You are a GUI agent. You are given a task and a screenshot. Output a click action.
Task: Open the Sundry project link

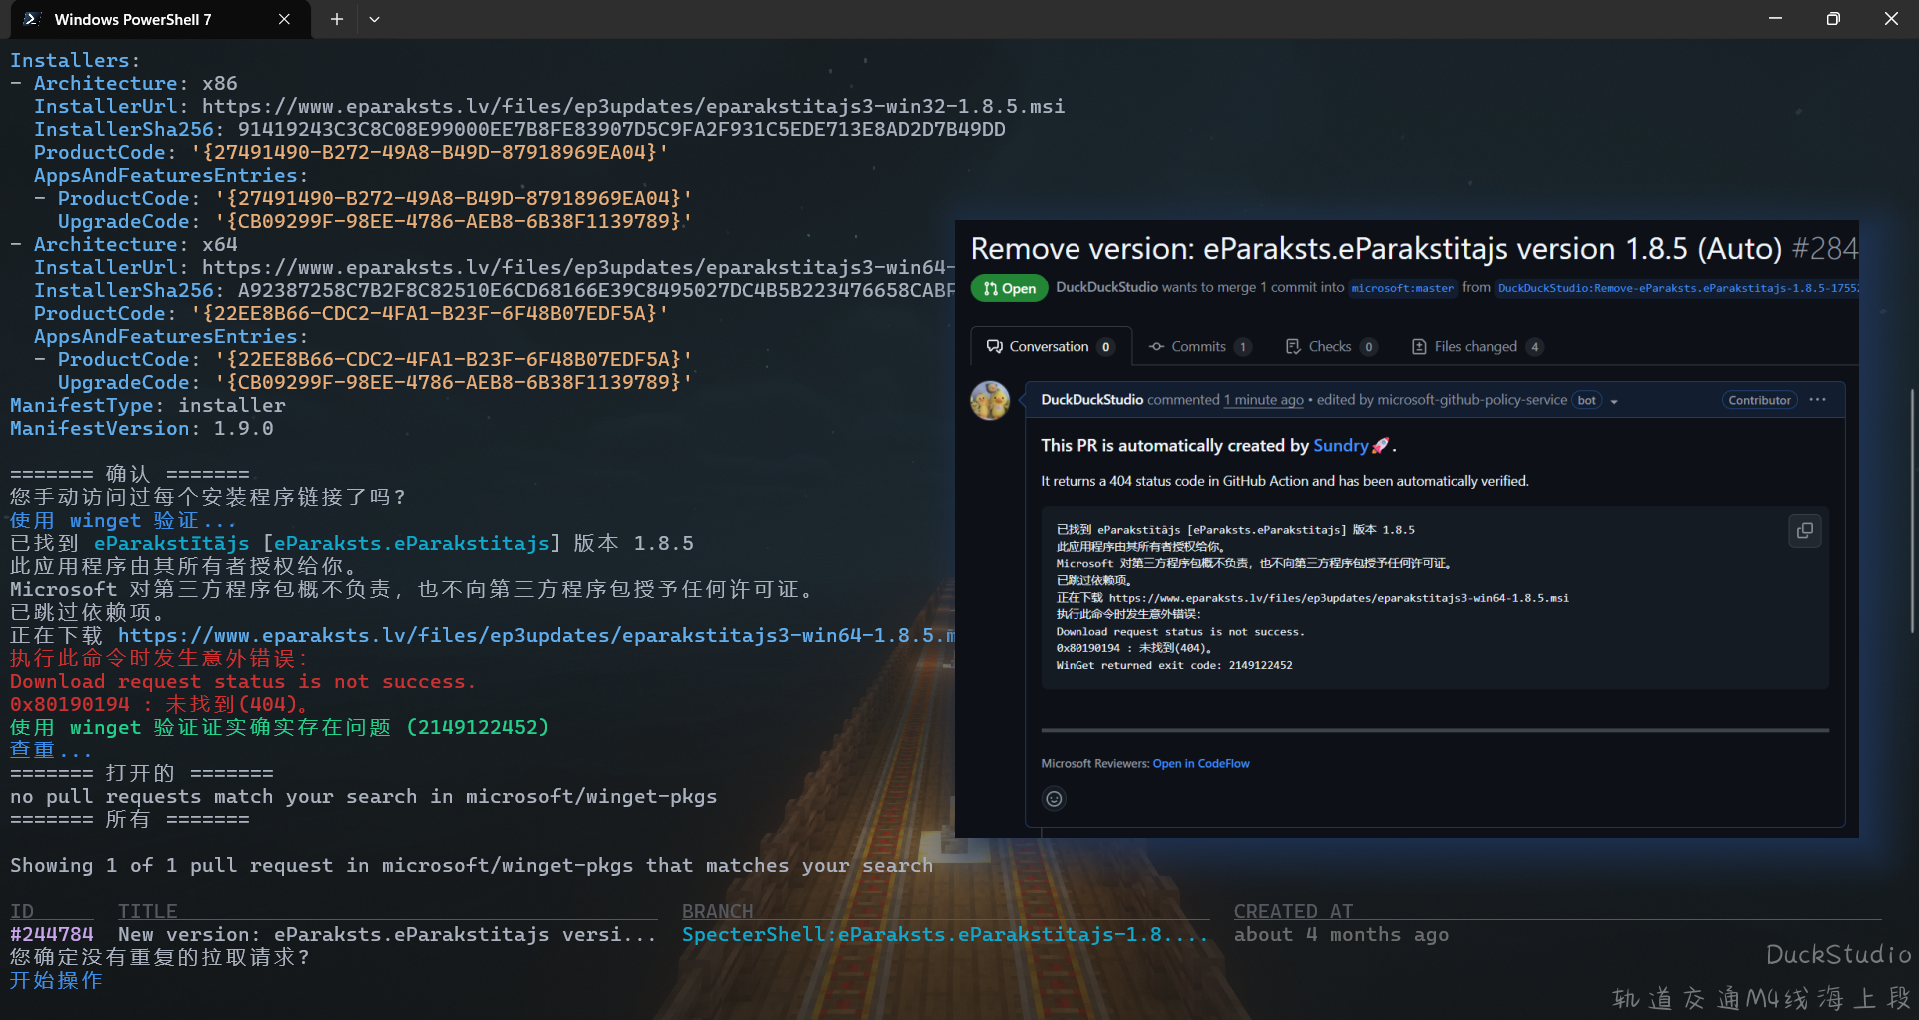1340,445
